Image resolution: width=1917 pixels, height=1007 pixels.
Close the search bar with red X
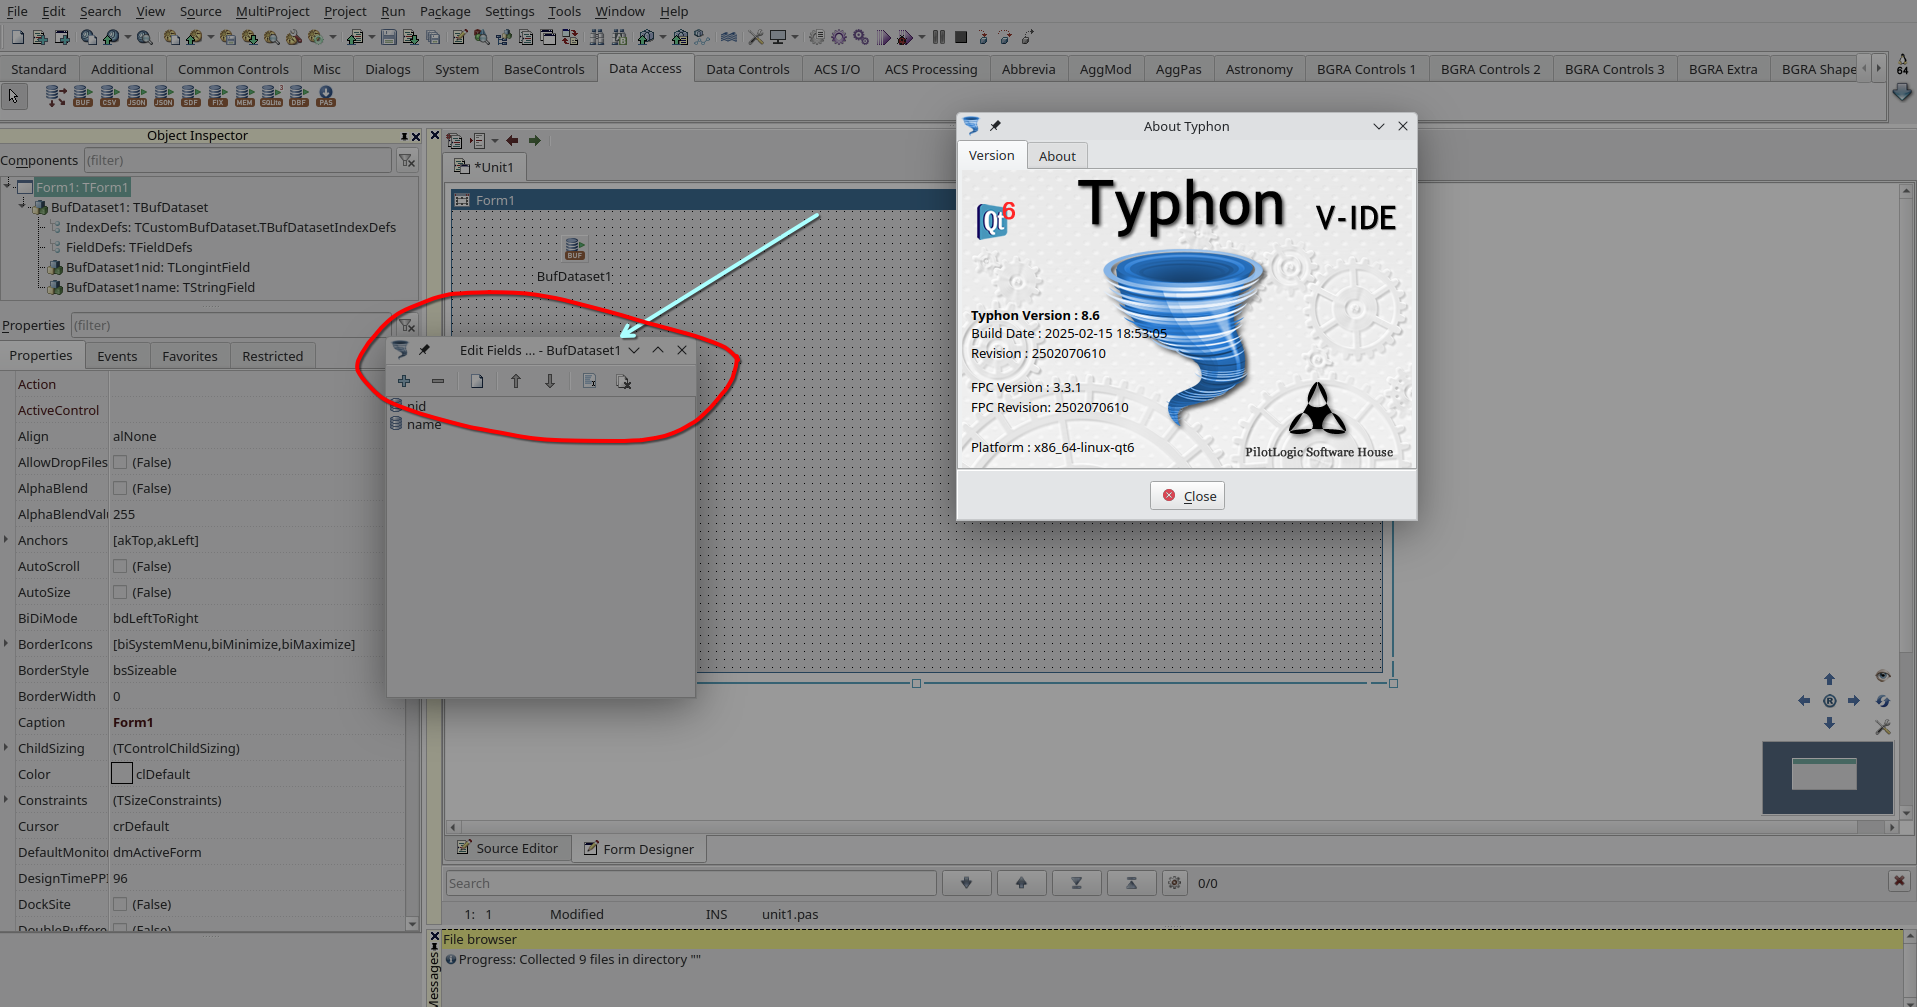pos(1899,881)
